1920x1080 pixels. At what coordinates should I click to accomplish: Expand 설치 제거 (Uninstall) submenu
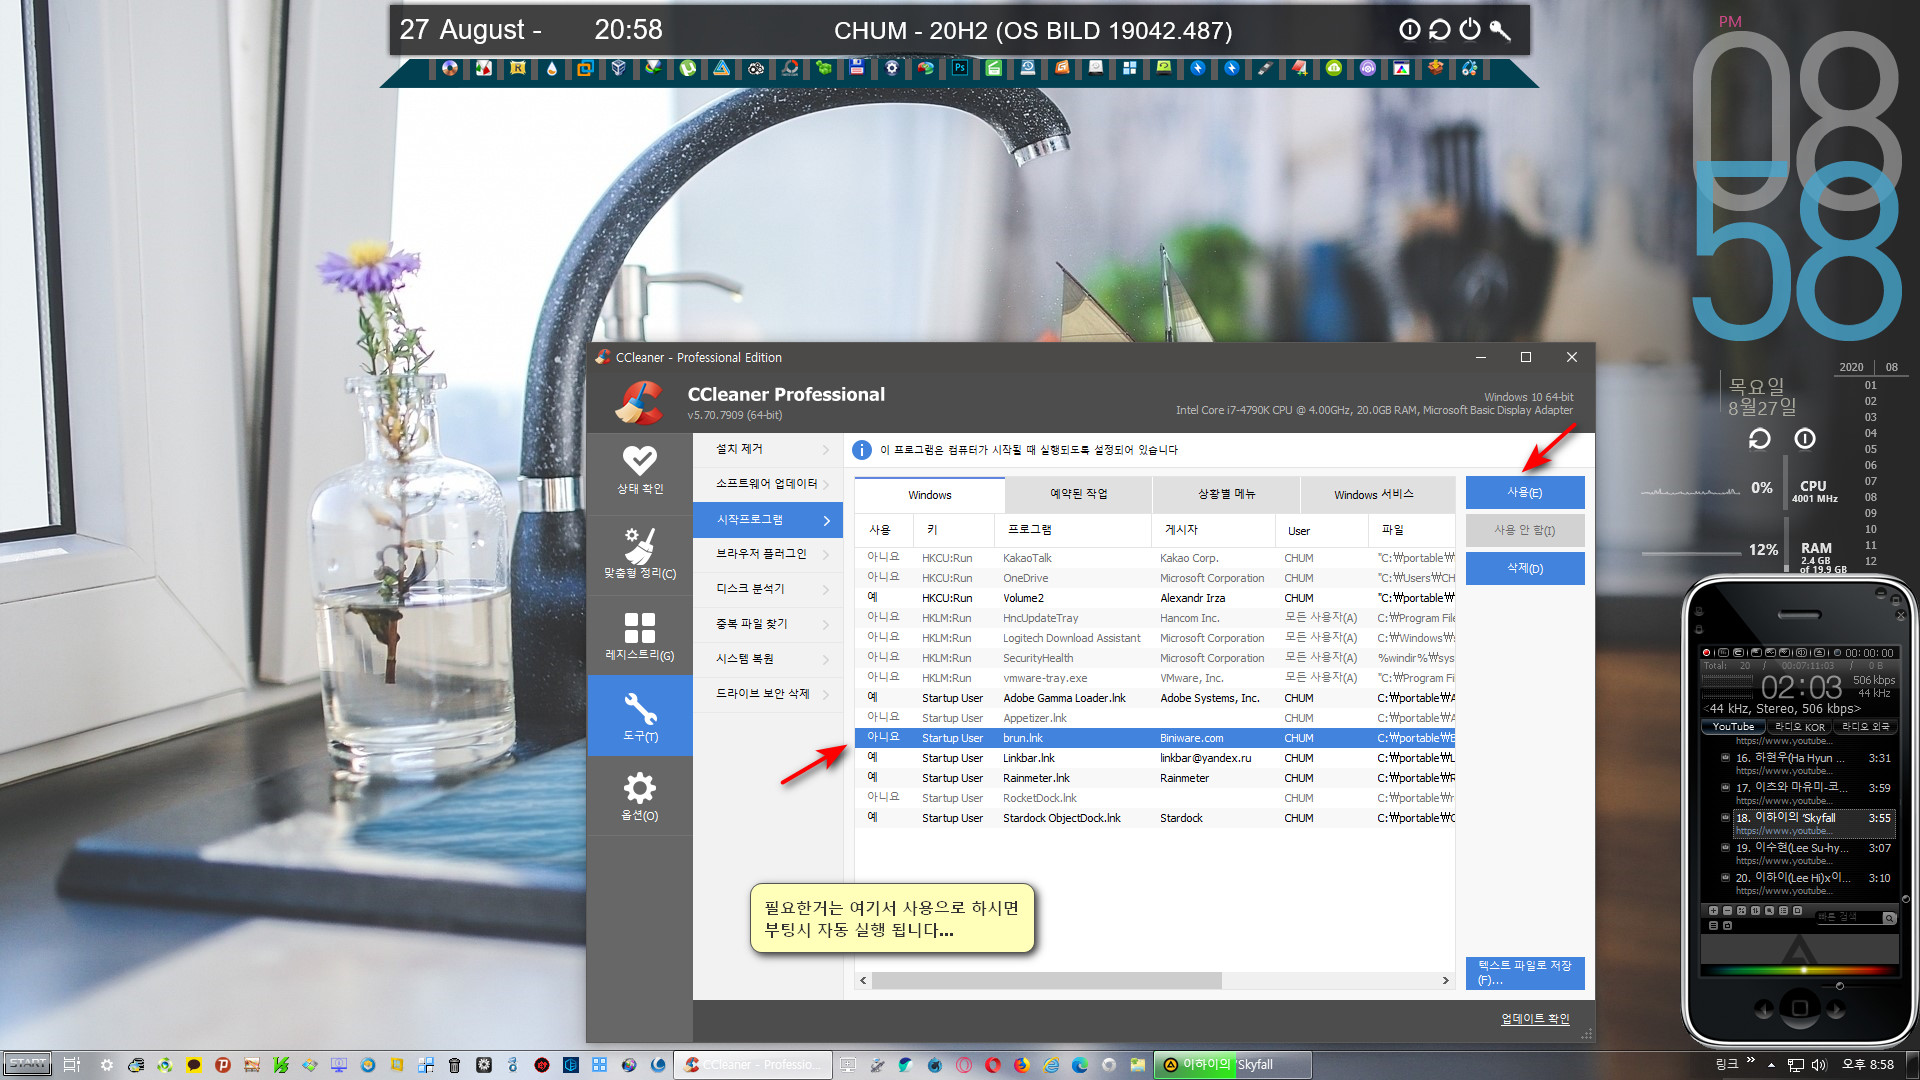[x=768, y=449]
